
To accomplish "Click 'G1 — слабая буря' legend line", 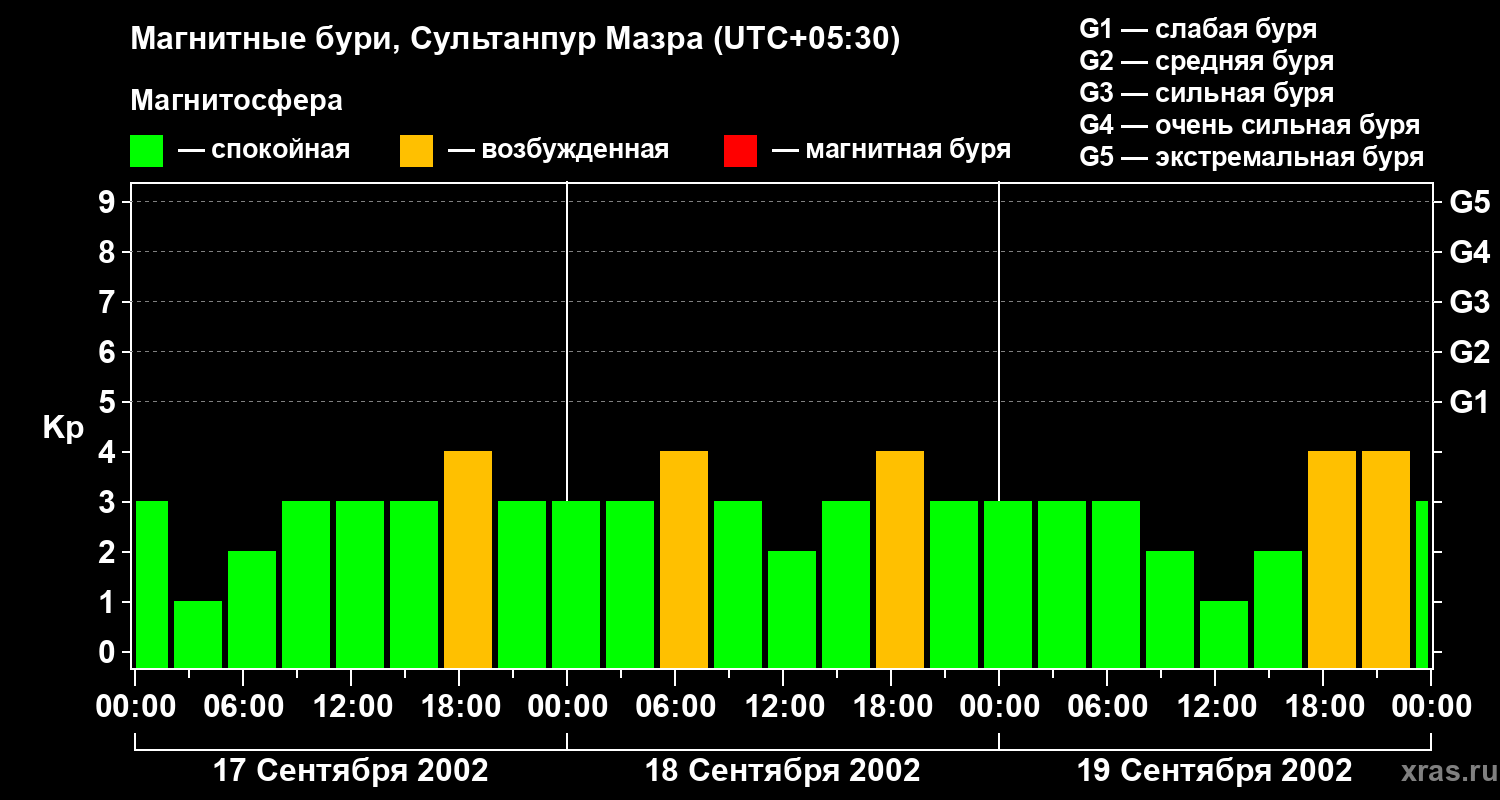I will (x=1198, y=29).
